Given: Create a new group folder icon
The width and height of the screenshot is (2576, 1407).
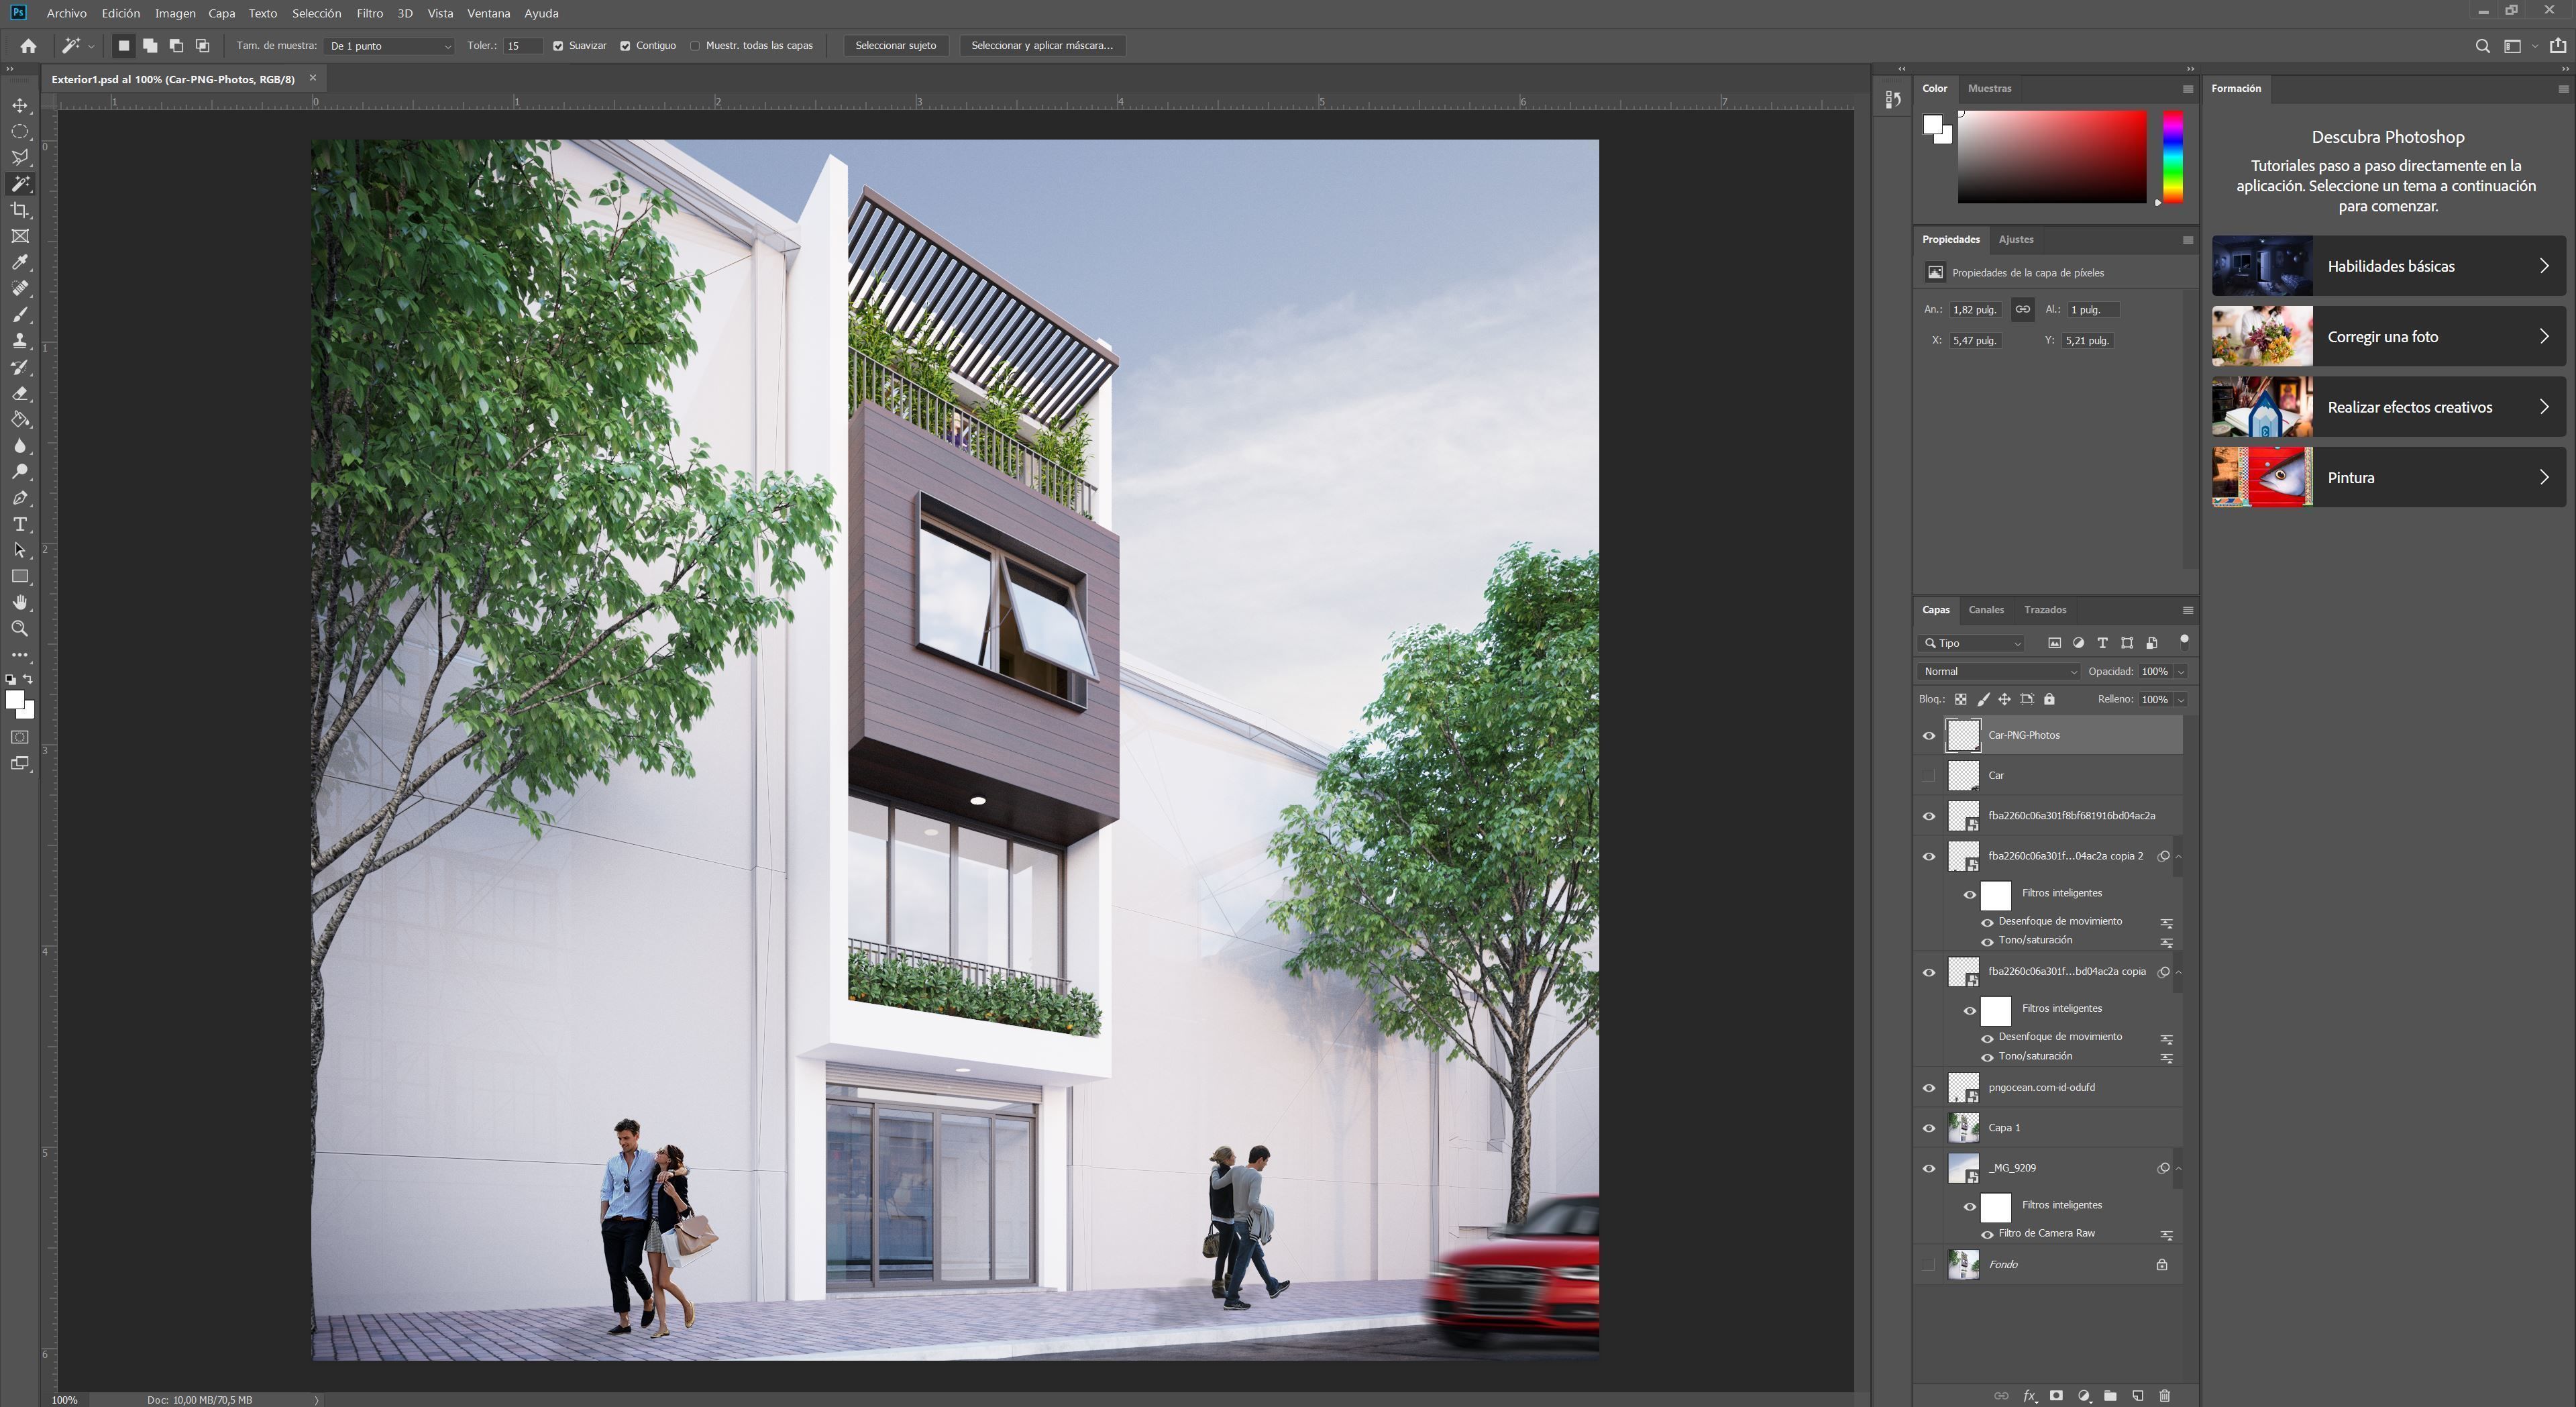Looking at the screenshot, I should tap(2110, 1396).
